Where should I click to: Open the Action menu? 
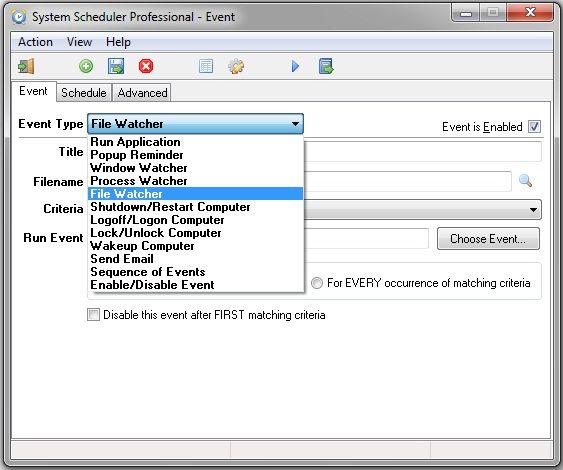pos(35,42)
